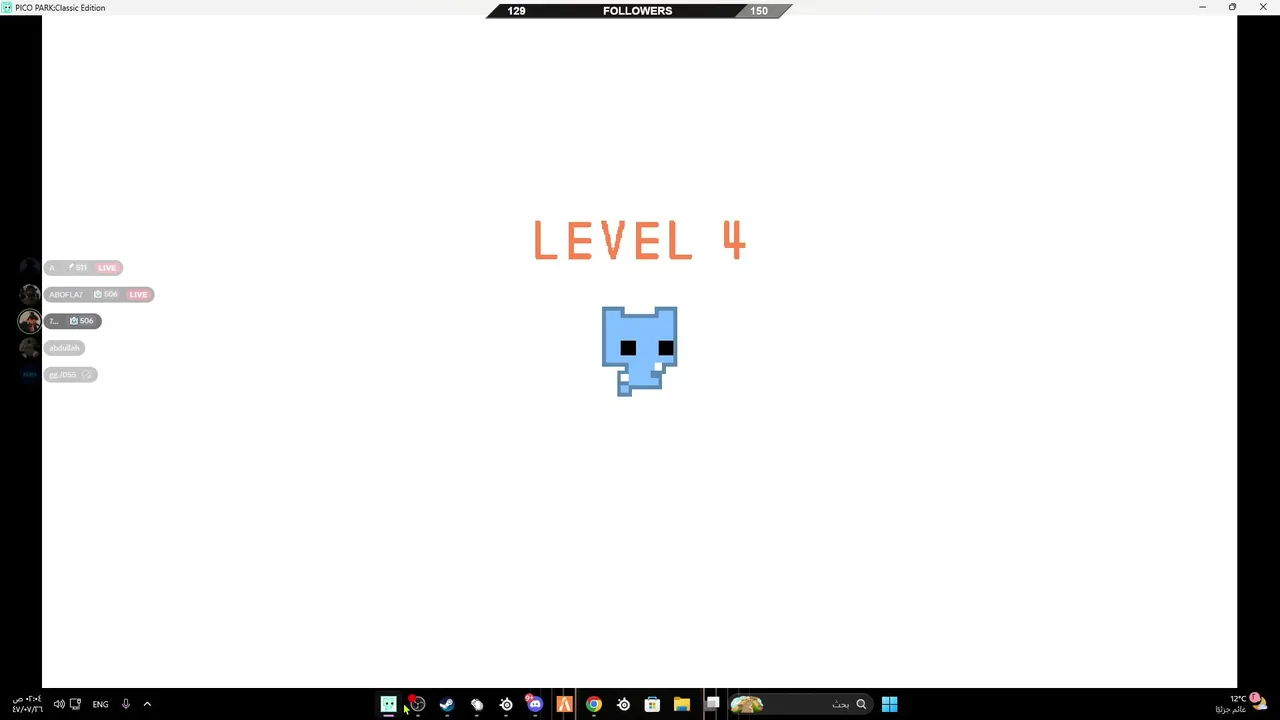Open Steam from the taskbar
Screen dimensions: 1280x720
[447, 704]
